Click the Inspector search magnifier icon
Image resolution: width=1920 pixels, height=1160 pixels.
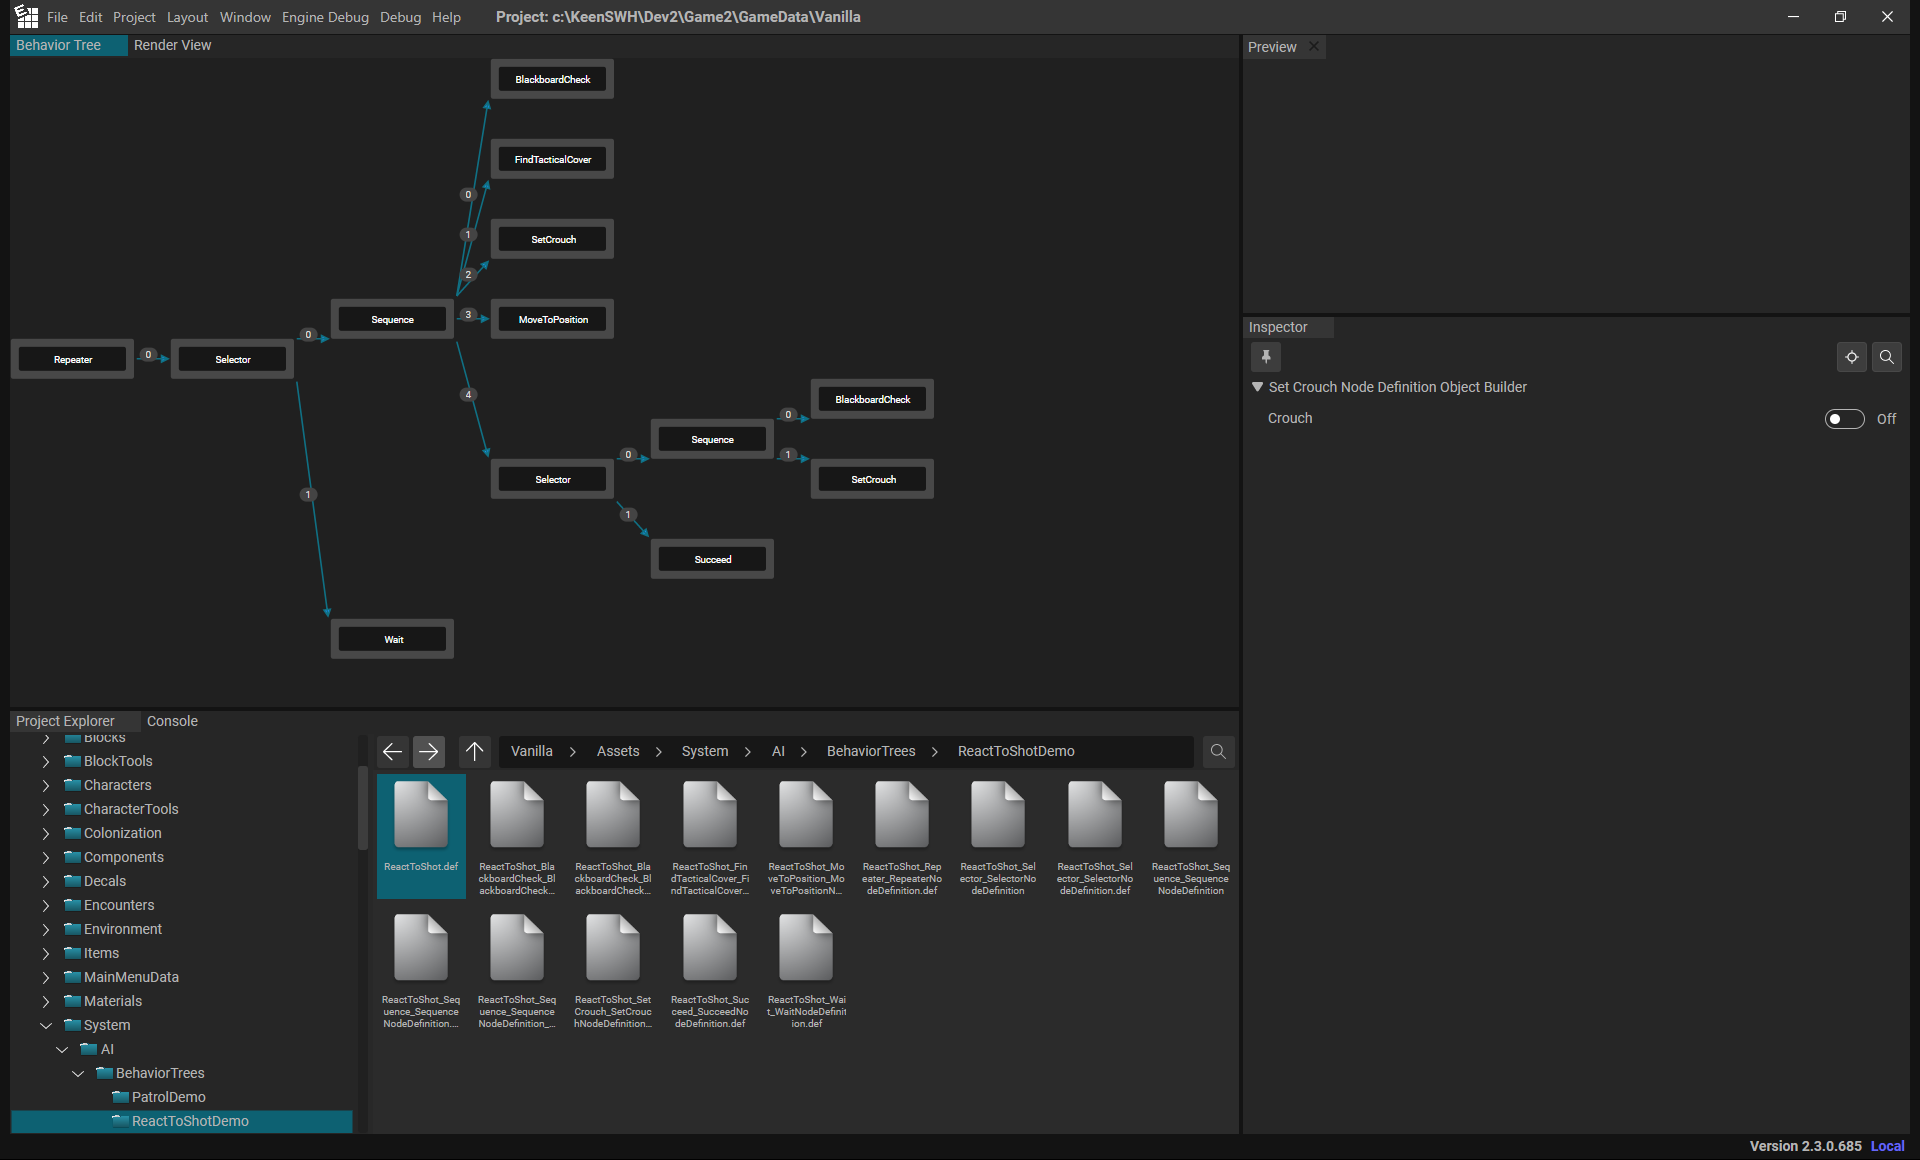pyautogui.click(x=1887, y=357)
